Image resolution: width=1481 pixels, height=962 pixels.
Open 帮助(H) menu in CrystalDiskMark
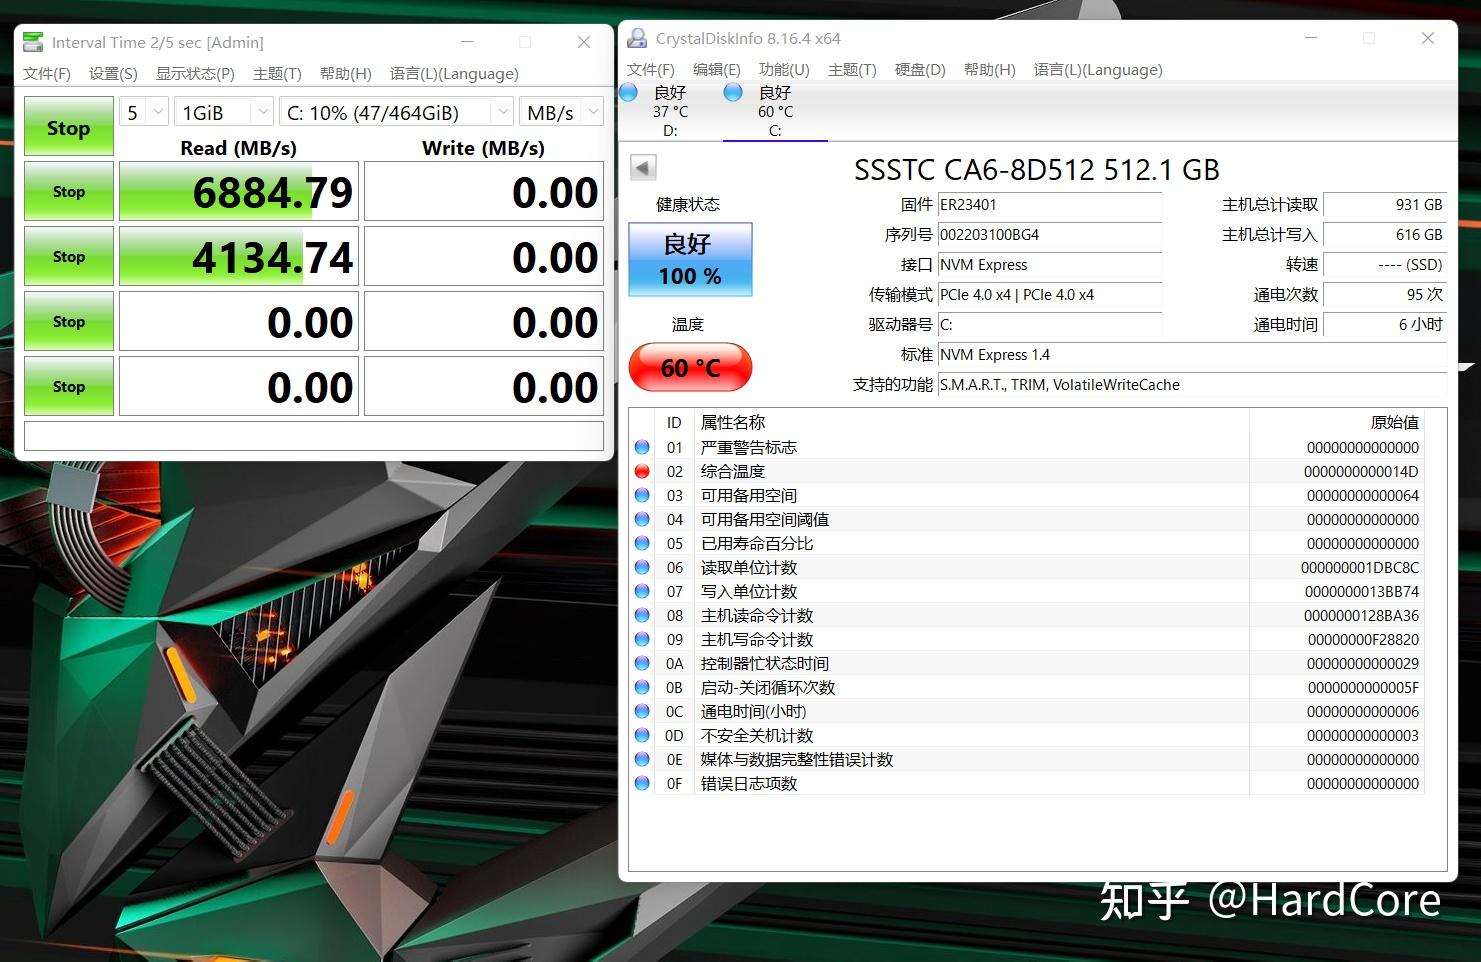coord(345,73)
